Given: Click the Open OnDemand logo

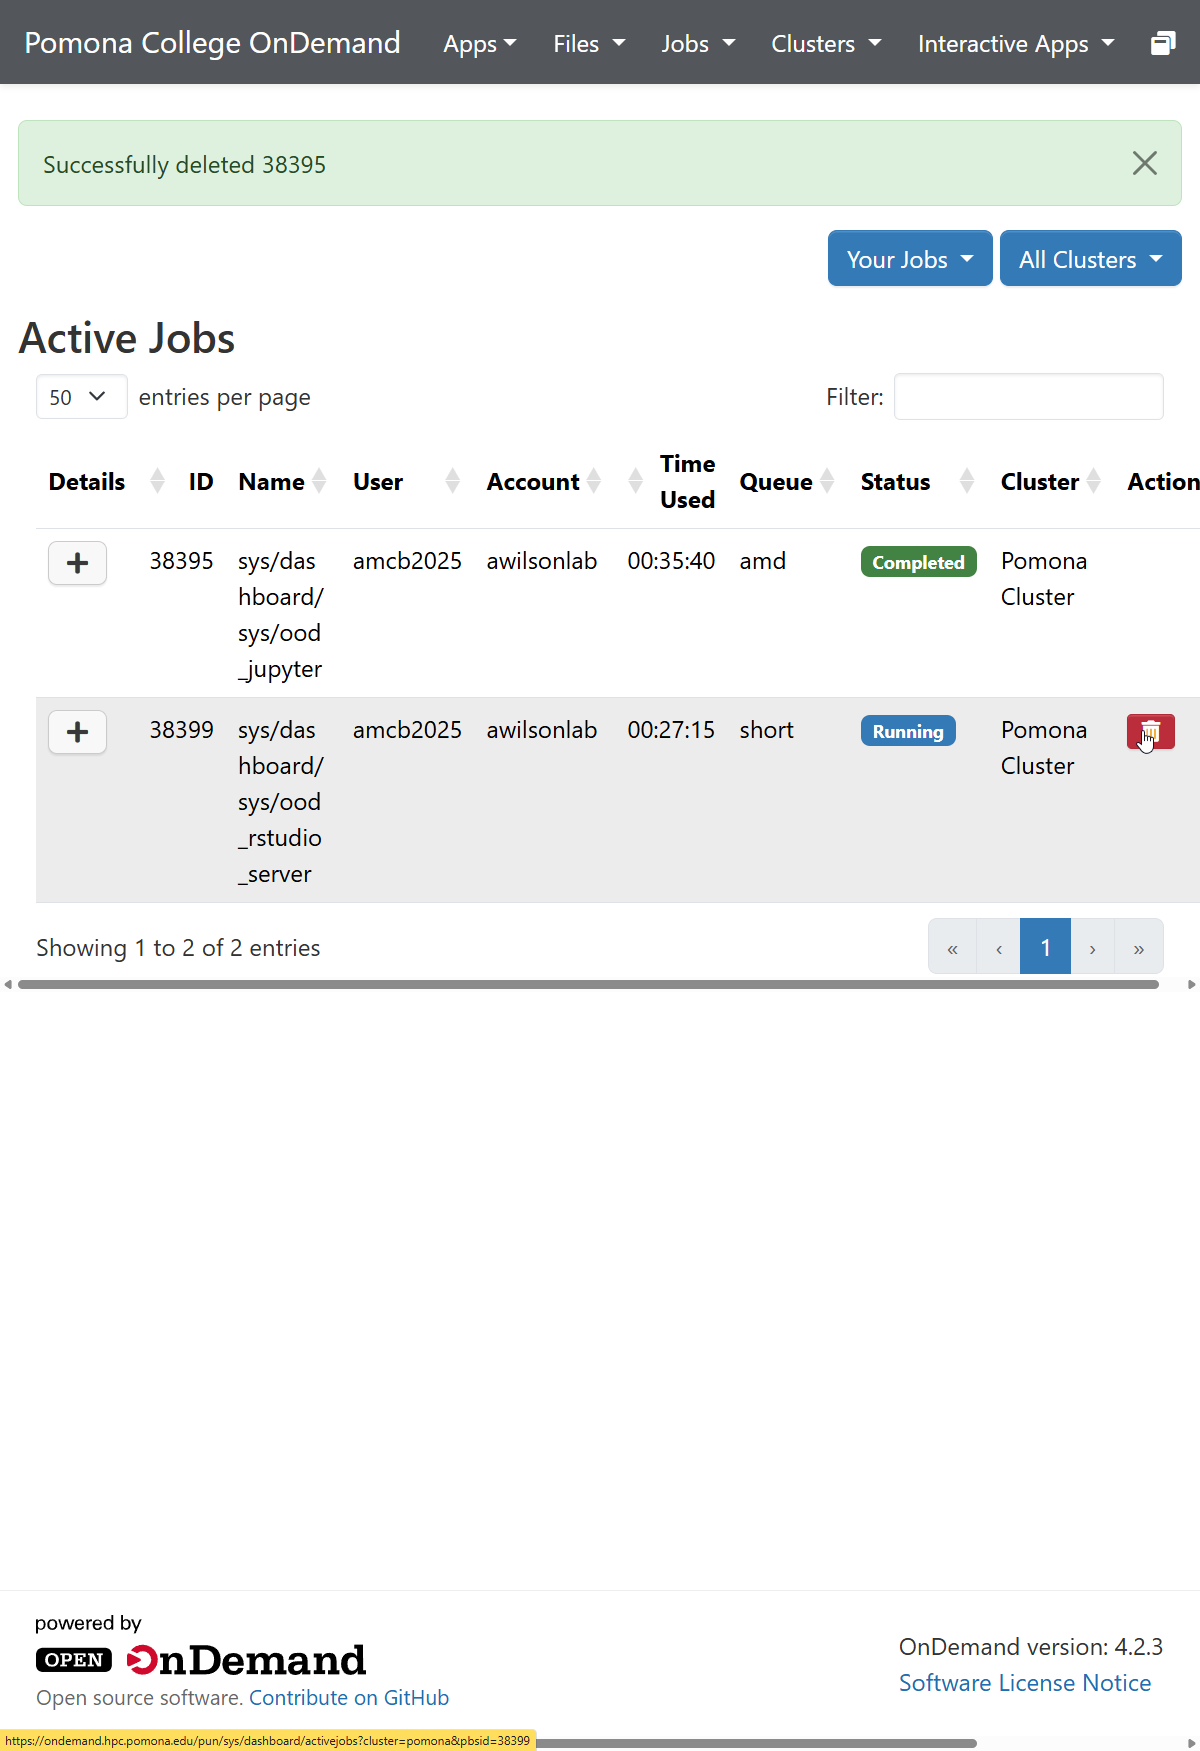Looking at the screenshot, I should [201, 1660].
